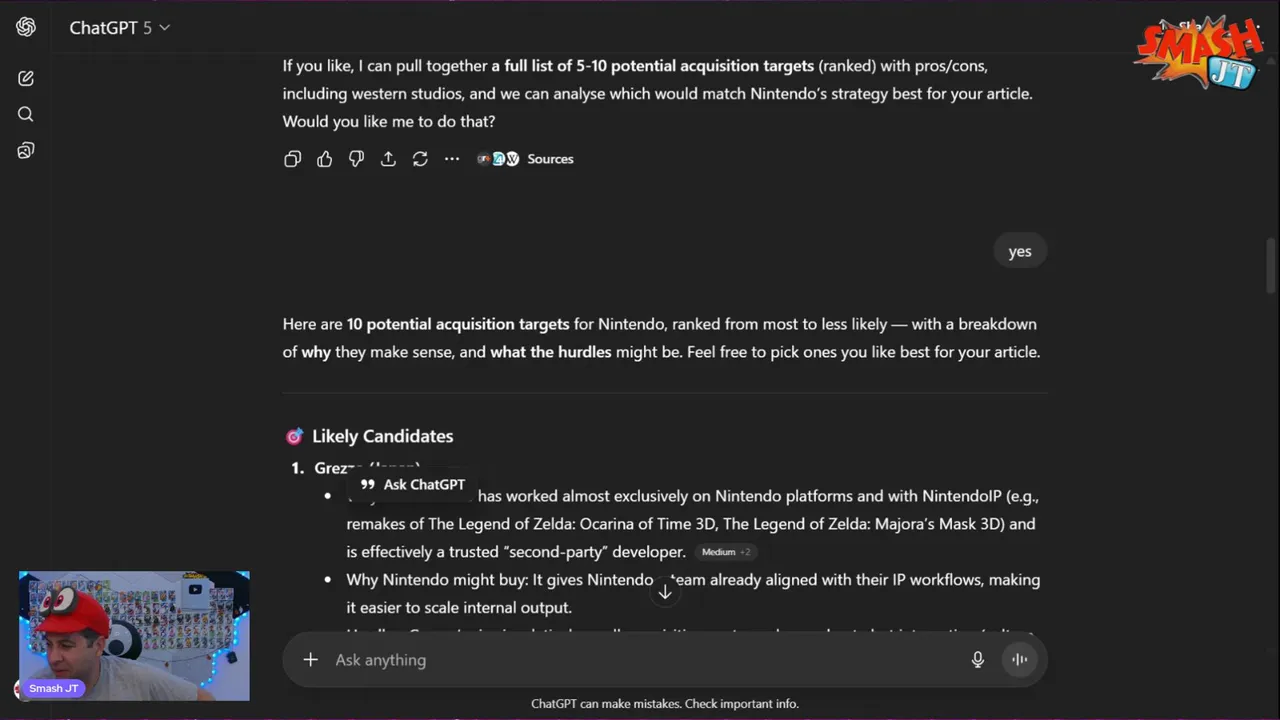This screenshot has width=1280, height=720.
Task: Open more actions ellipsis menu
Action: (452, 159)
